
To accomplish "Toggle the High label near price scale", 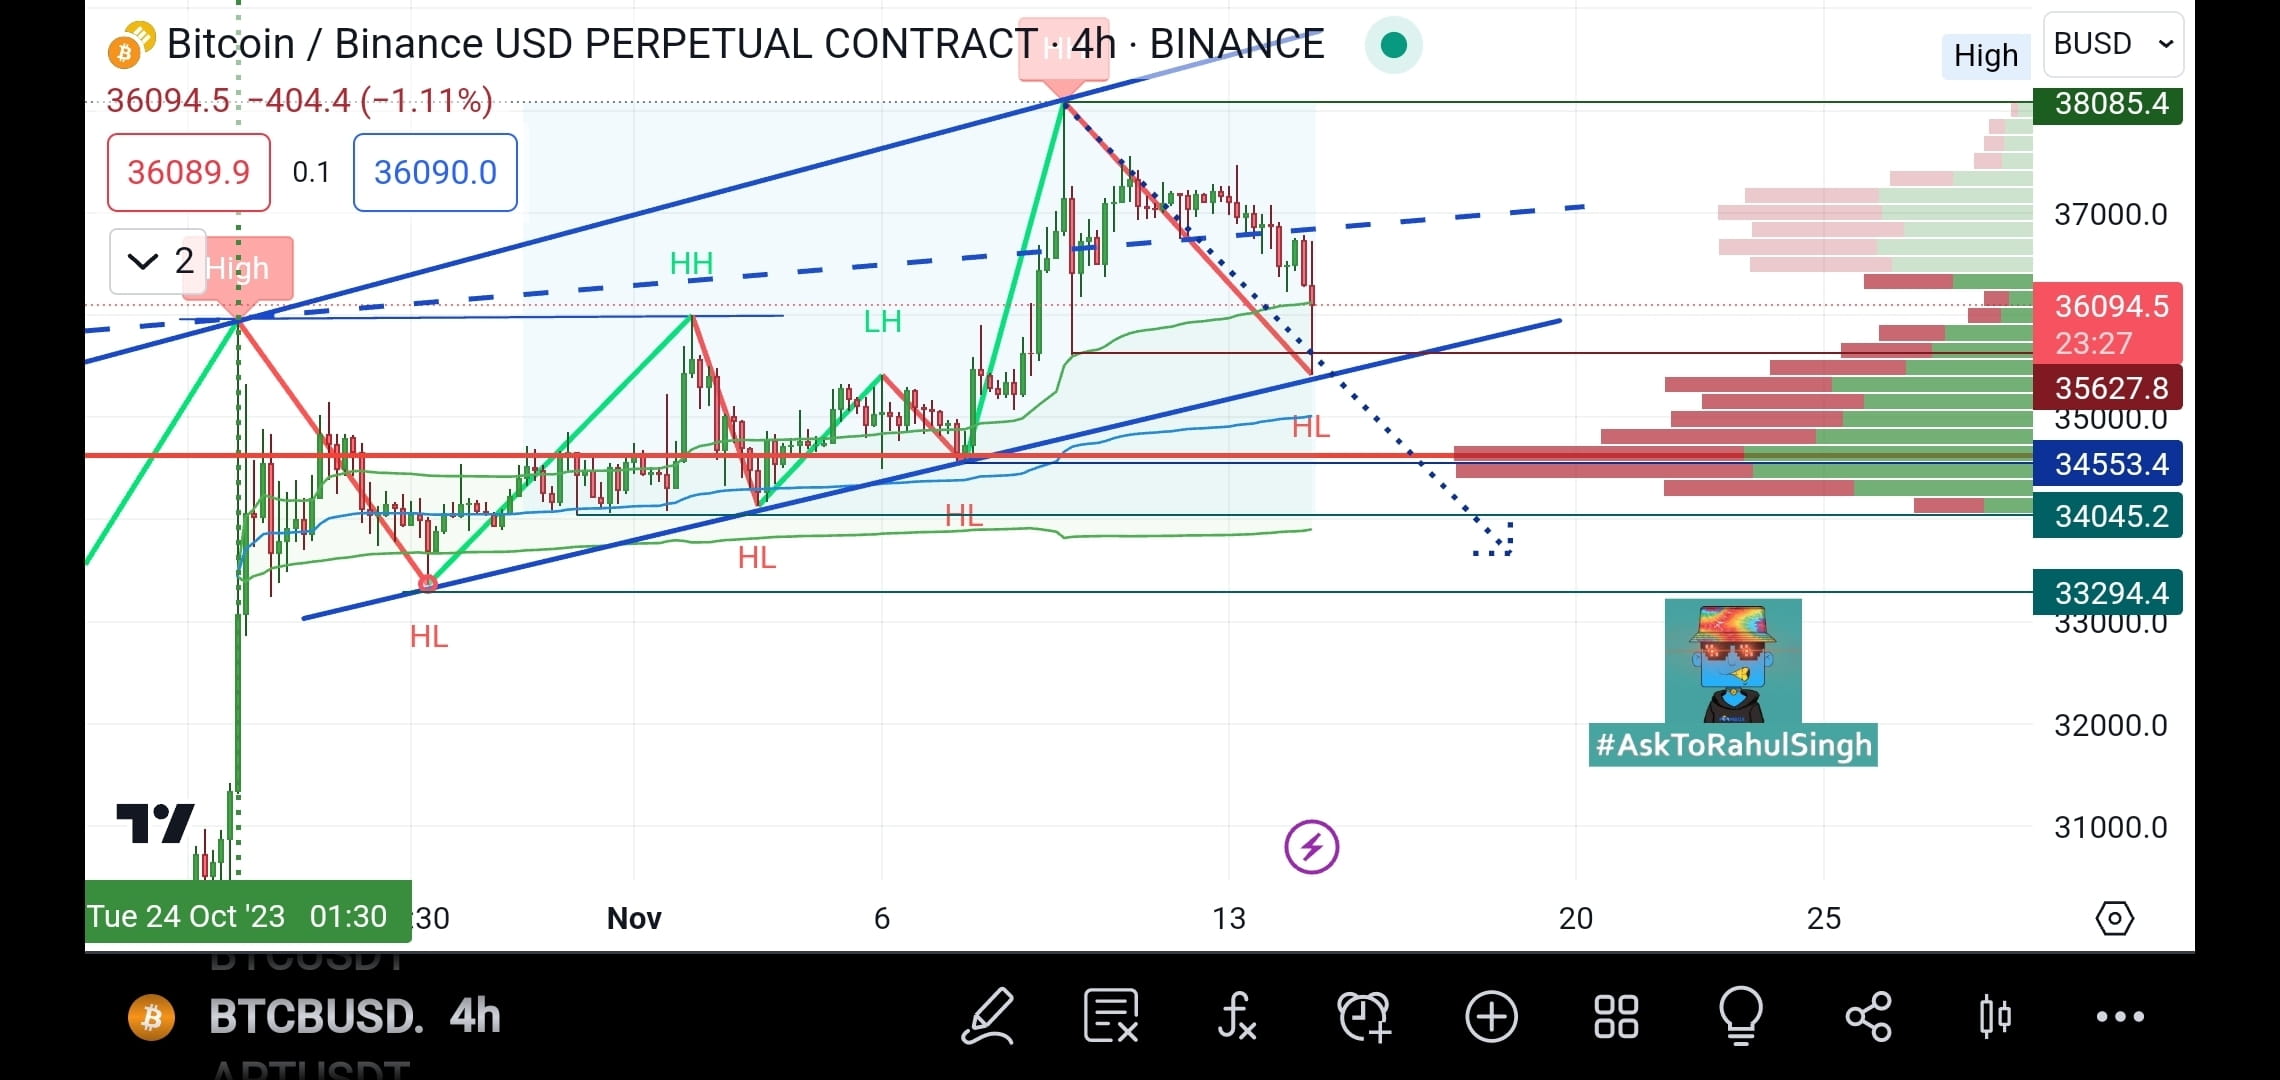I will [1986, 56].
